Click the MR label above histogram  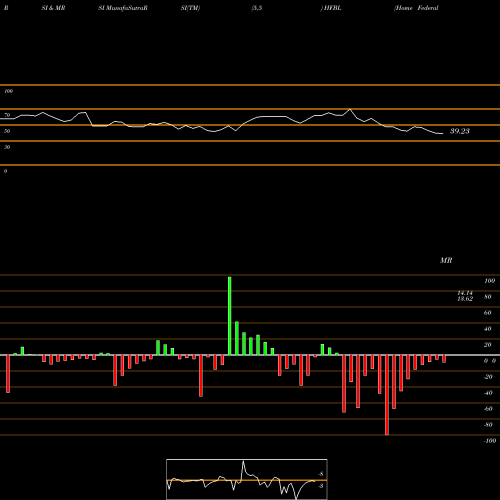click(x=446, y=260)
